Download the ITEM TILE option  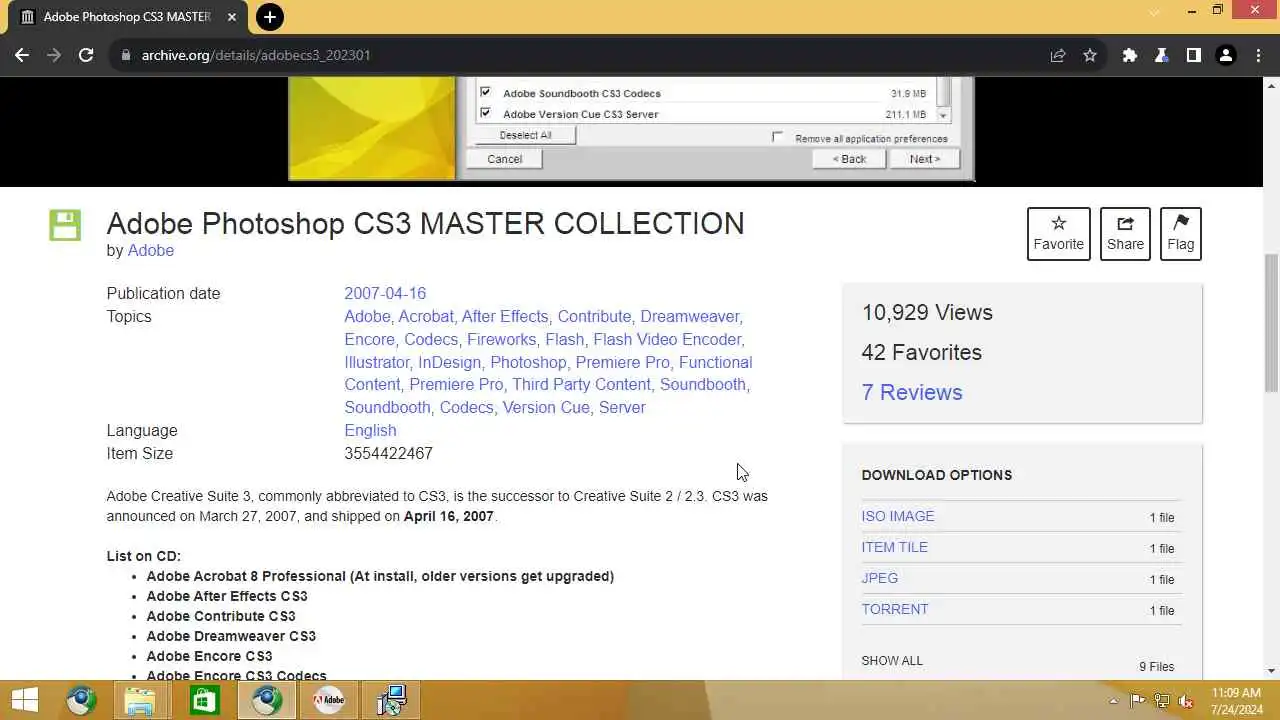[894, 547]
